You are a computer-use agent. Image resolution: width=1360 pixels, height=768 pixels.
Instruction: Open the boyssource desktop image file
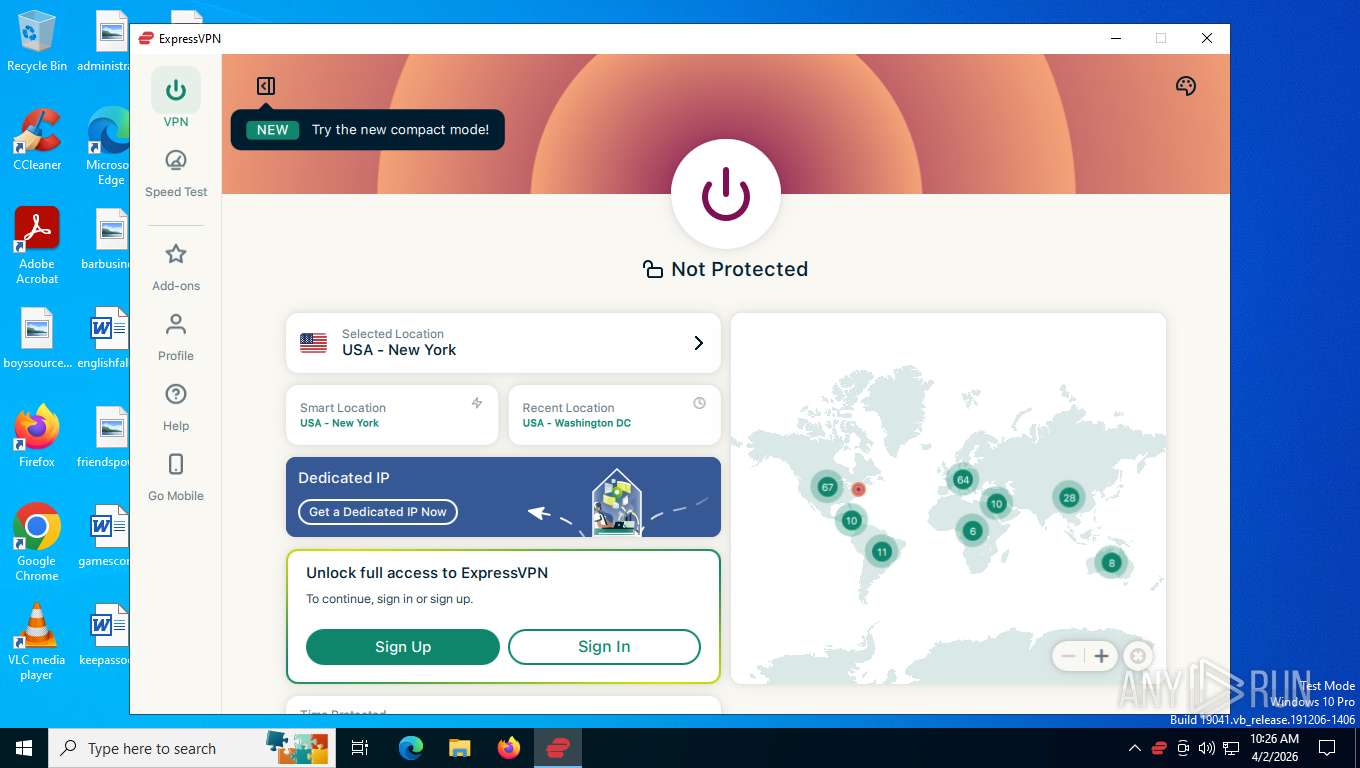click(37, 340)
